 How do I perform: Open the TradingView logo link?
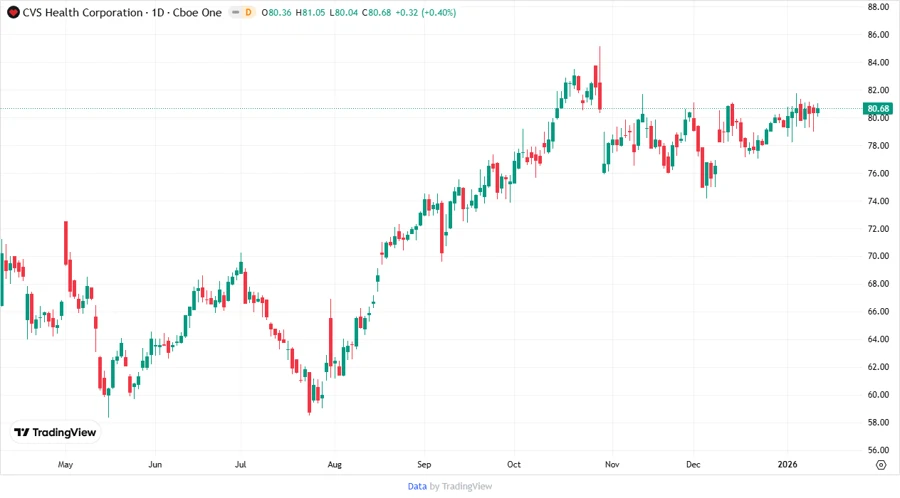pos(56,433)
